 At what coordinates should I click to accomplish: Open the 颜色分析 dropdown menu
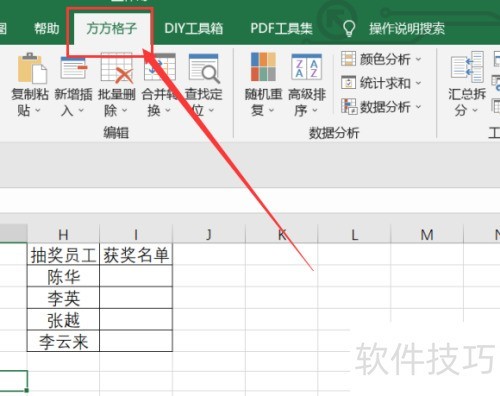pos(418,60)
